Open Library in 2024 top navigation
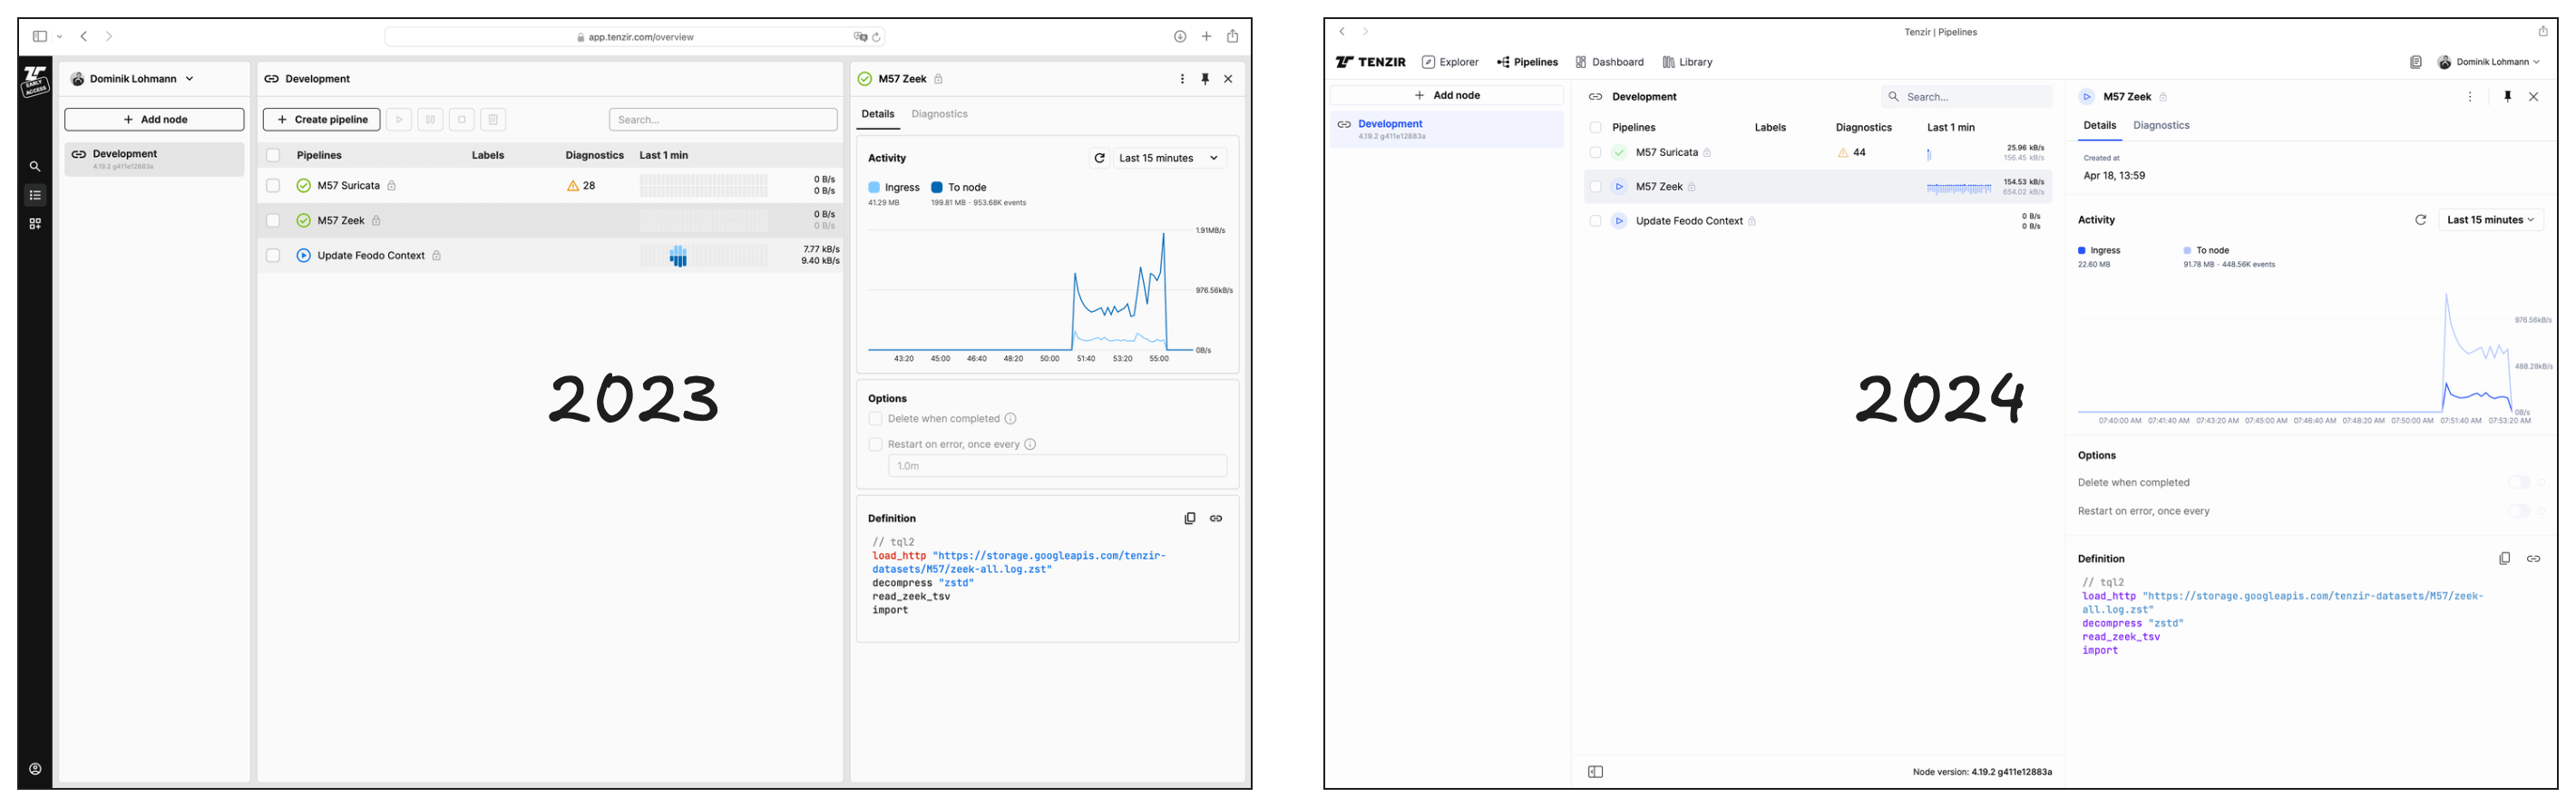This screenshot has width=2576, height=807. (x=1687, y=62)
